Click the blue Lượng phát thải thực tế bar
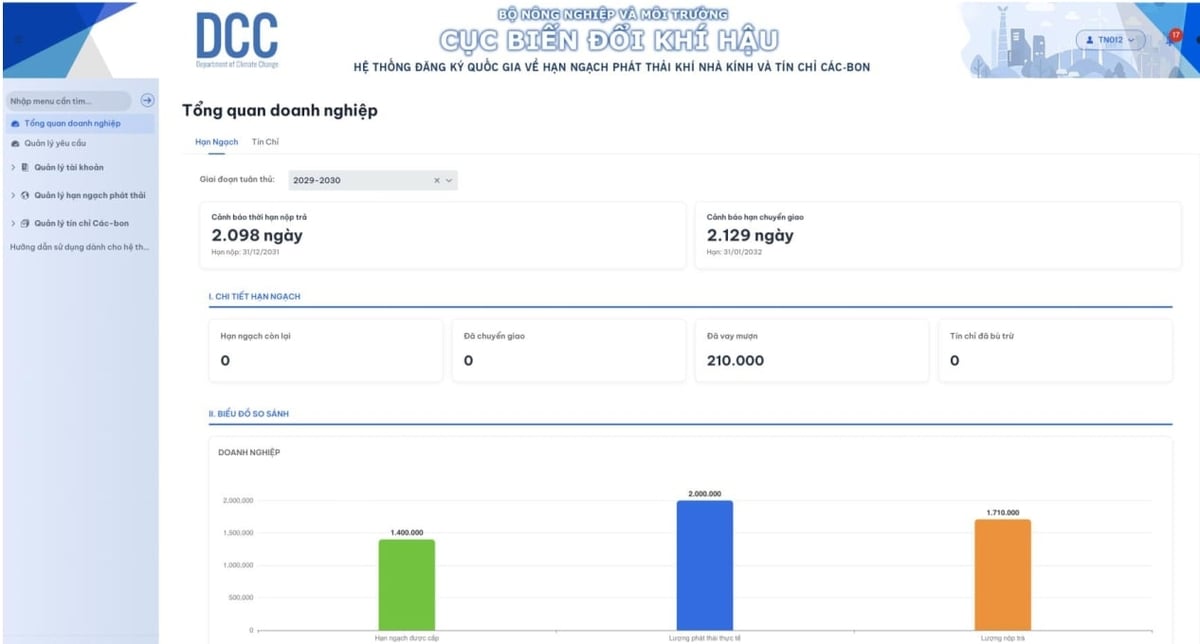 pyautogui.click(x=704, y=565)
